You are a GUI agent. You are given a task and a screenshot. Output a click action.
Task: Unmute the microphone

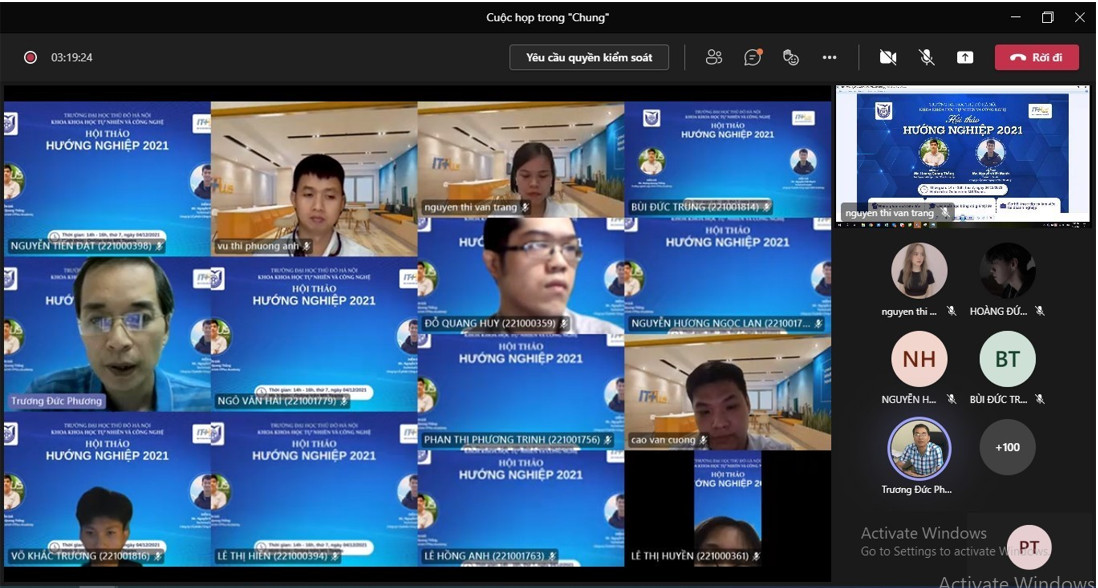pyautogui.click(x=926, y=58)
